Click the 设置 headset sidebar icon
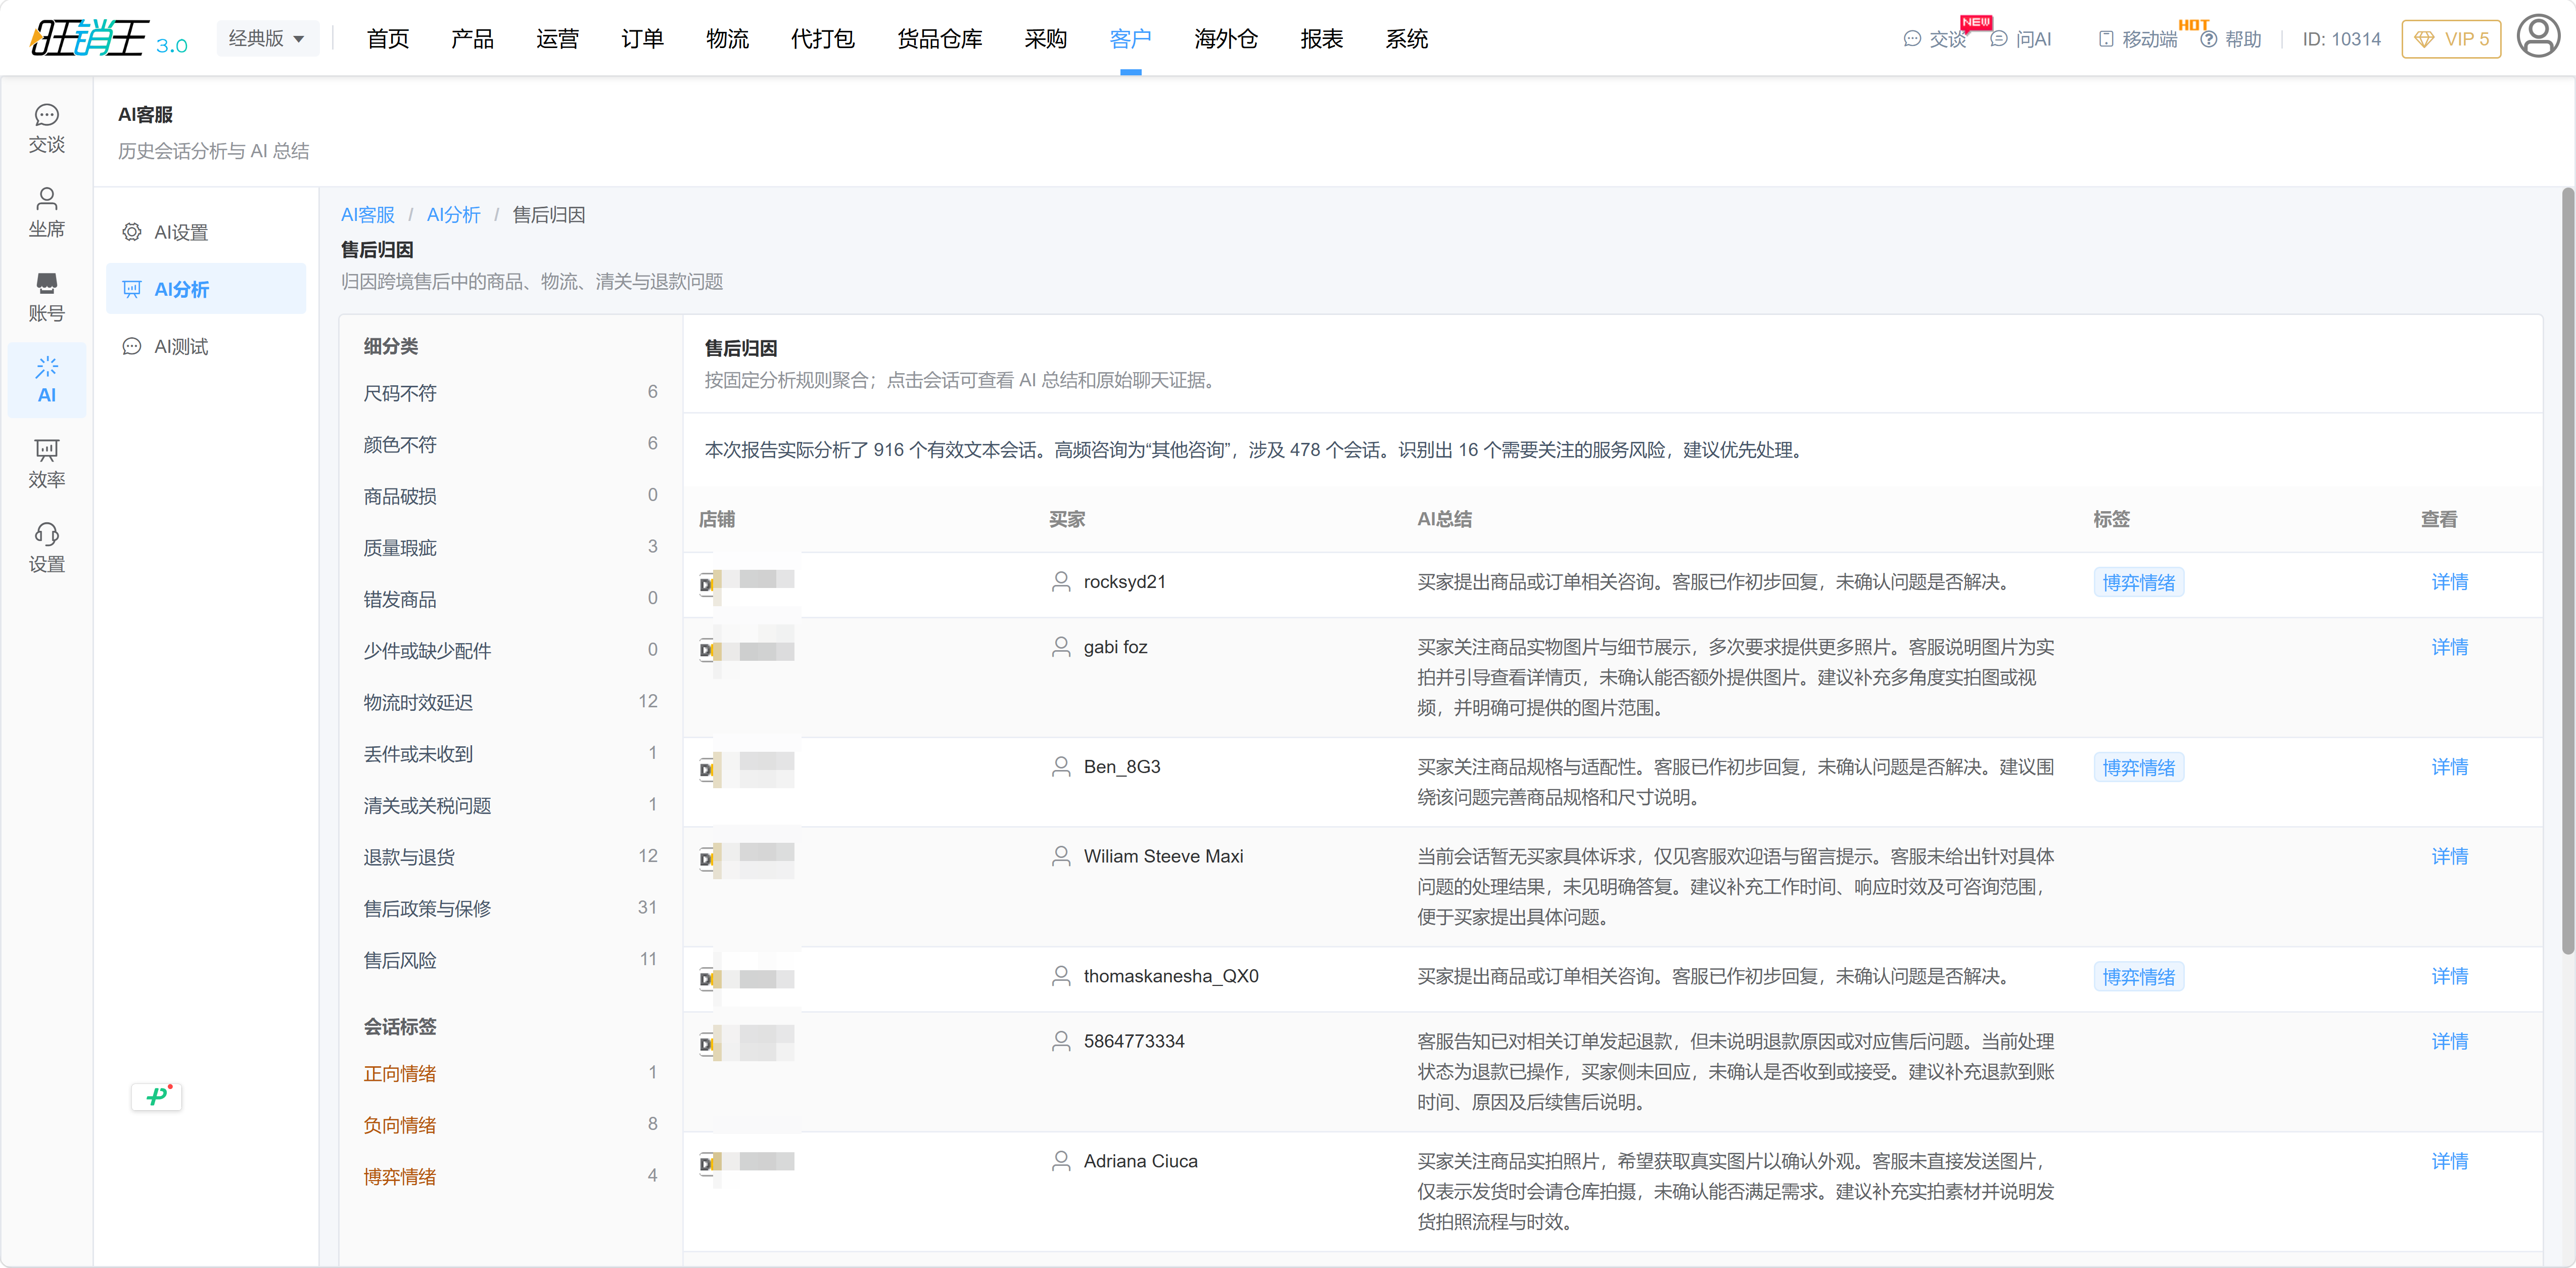 coord(46,547)
